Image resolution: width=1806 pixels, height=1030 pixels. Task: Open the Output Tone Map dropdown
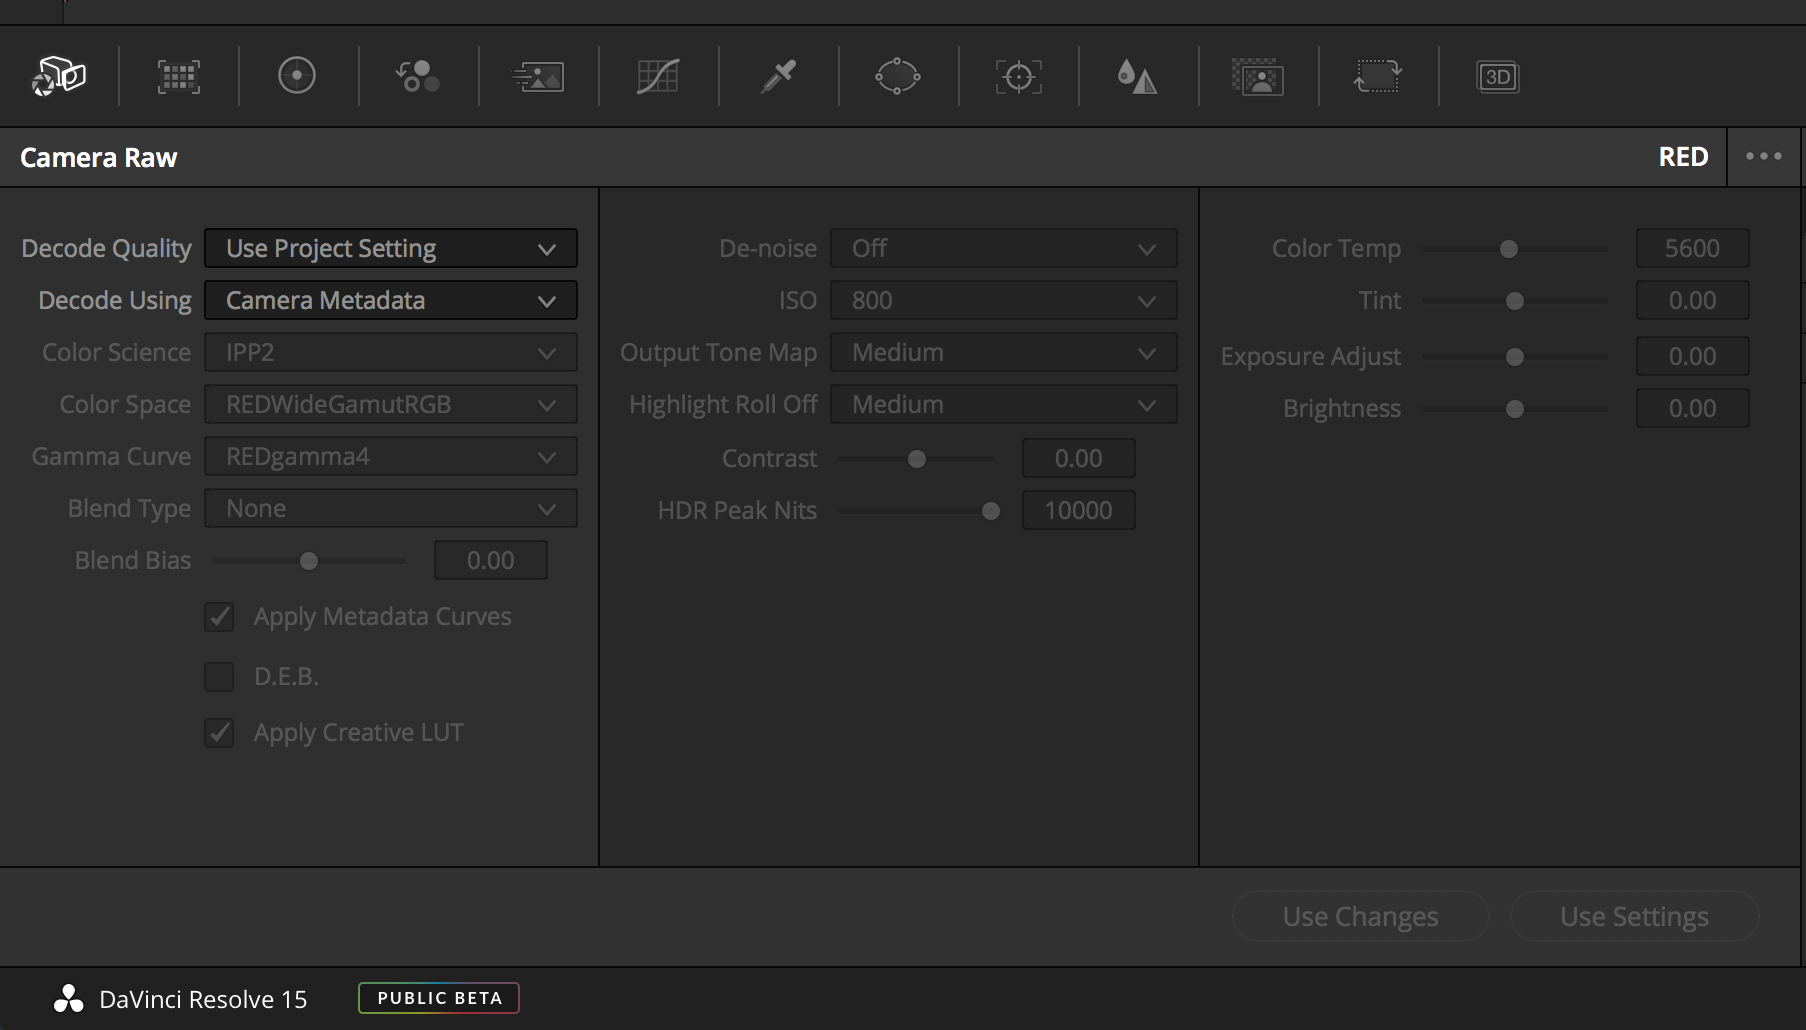[x=1004, y=352]
